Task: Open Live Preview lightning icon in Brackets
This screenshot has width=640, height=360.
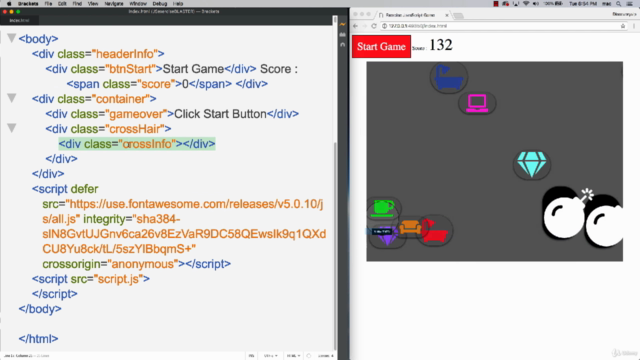Action: click(x=342, y=25)
